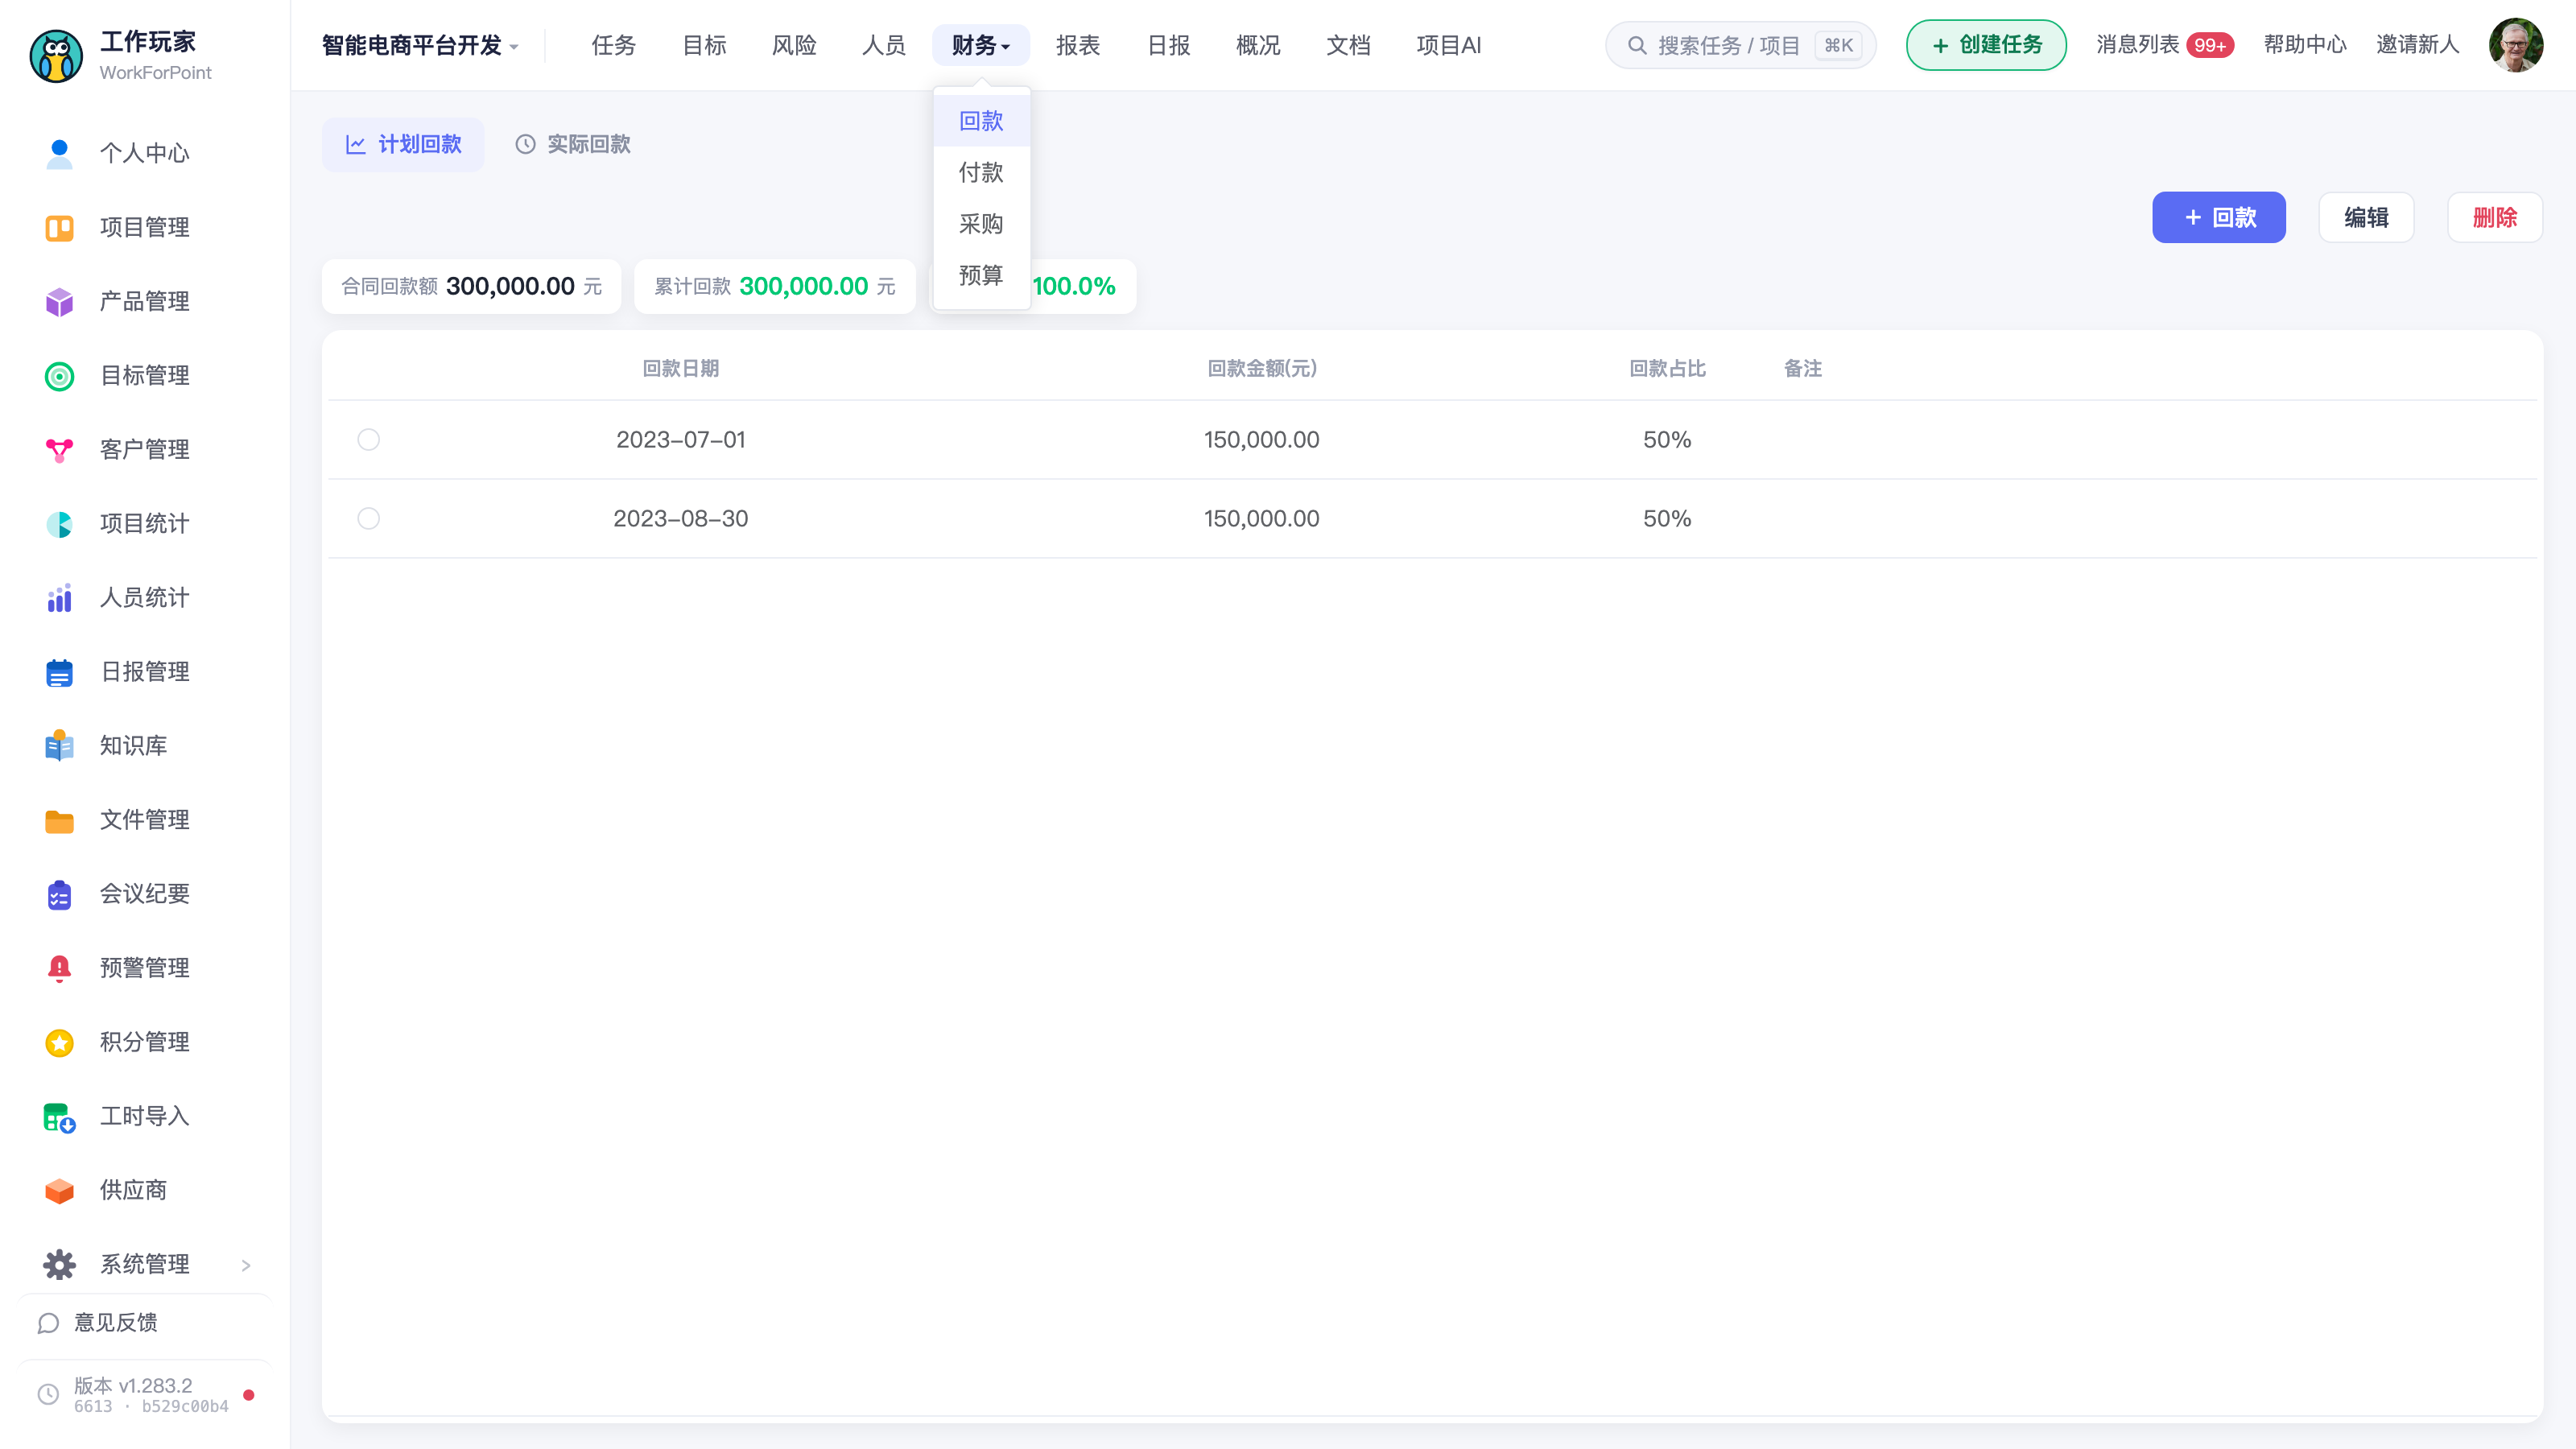This screenshot has height=1449, width=2576.
Task: Expand the 系统管理 submenu arrow
Action: [246, 1265]
